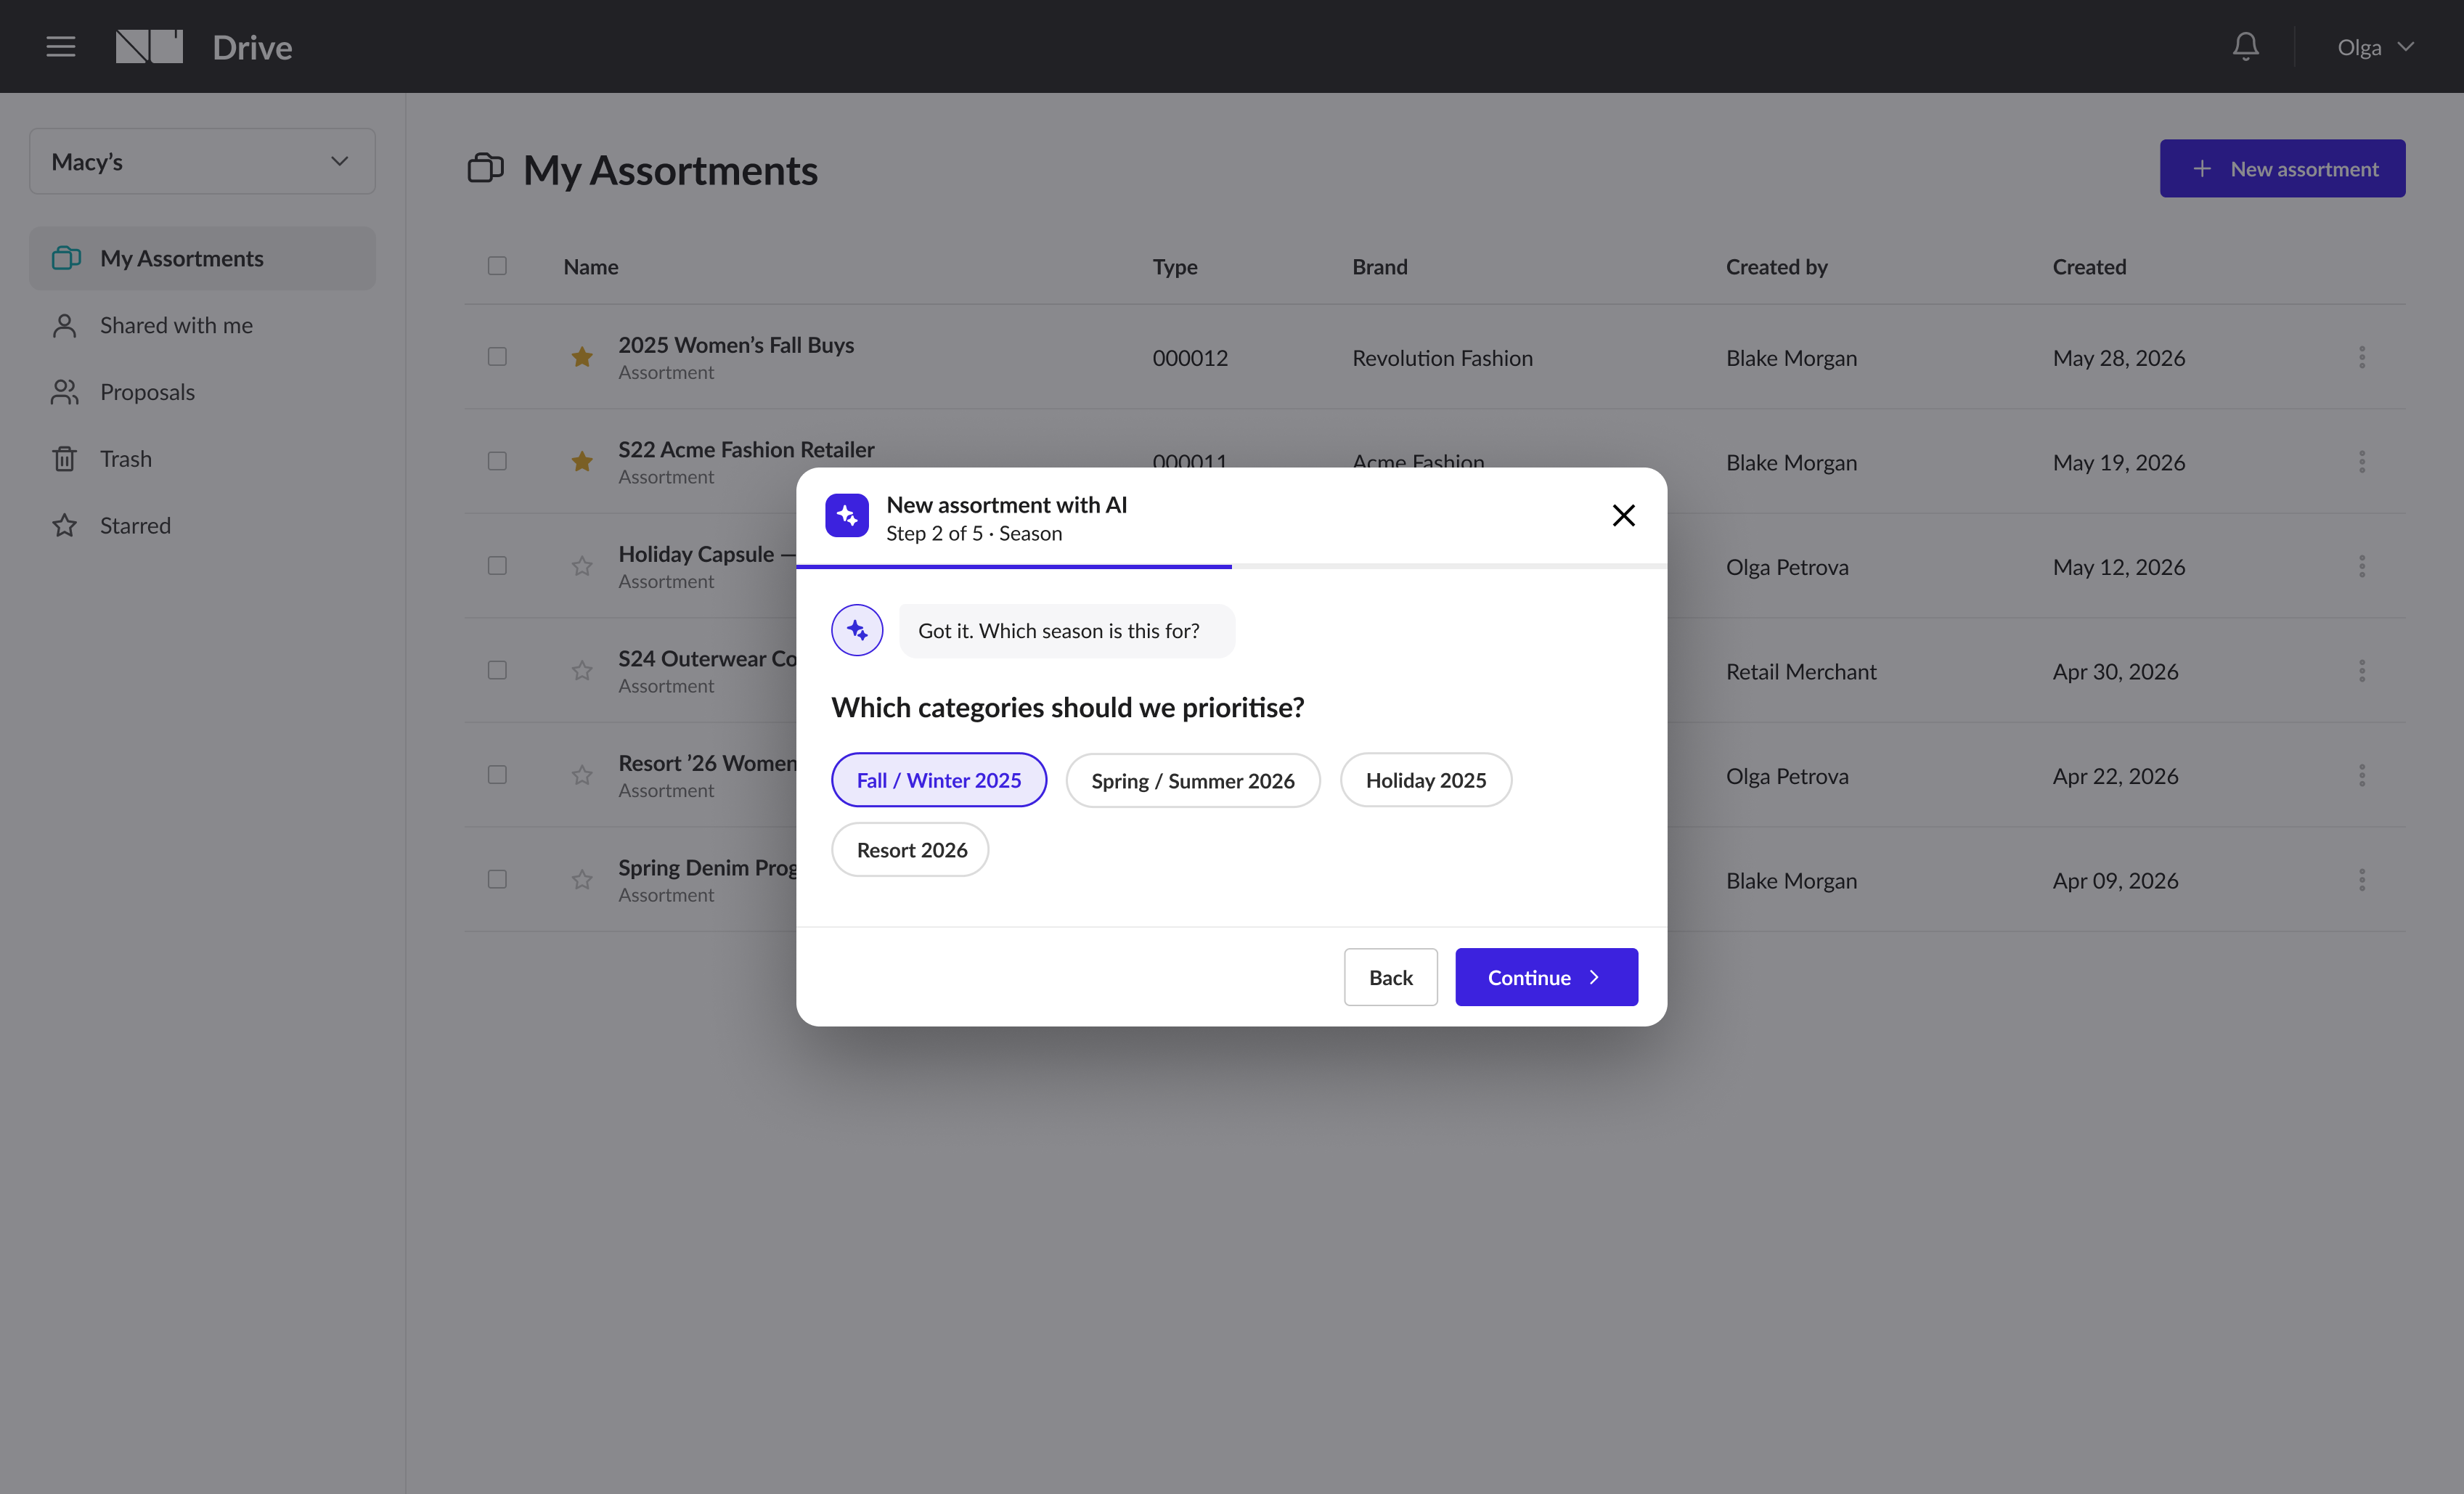Check the 2025 Women's Fall Buys row
The width and height of the screenshot is (2464, 1494).
click(x=497, y=357)
